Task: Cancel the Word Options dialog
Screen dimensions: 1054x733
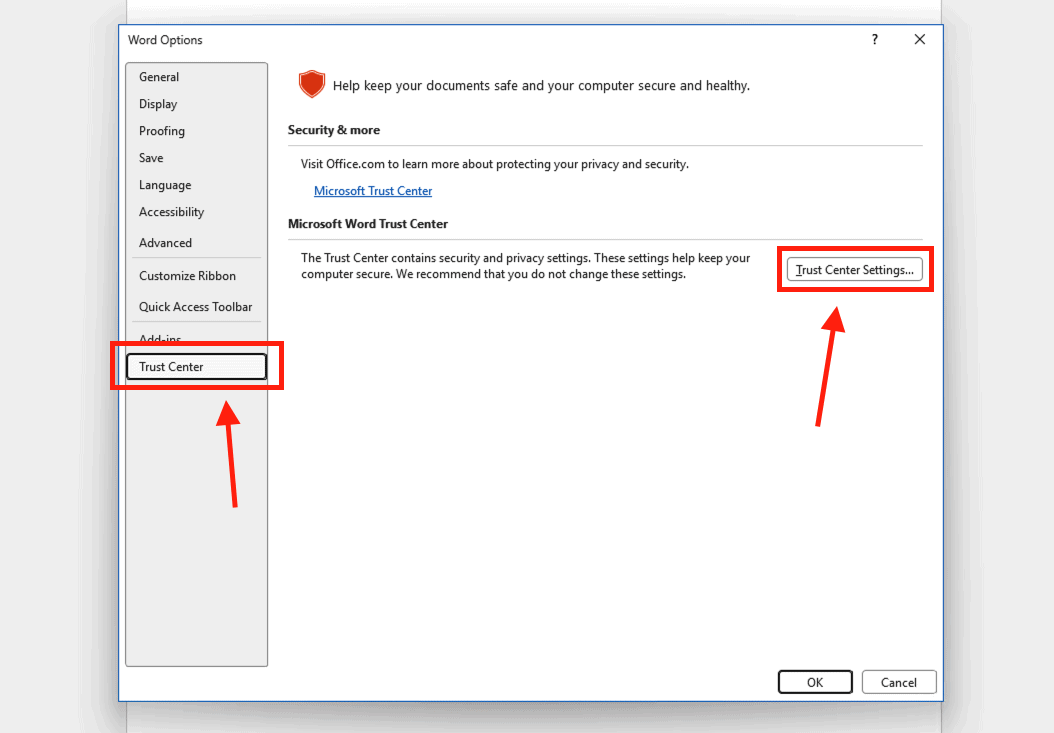Action: [x=899, y=682]
